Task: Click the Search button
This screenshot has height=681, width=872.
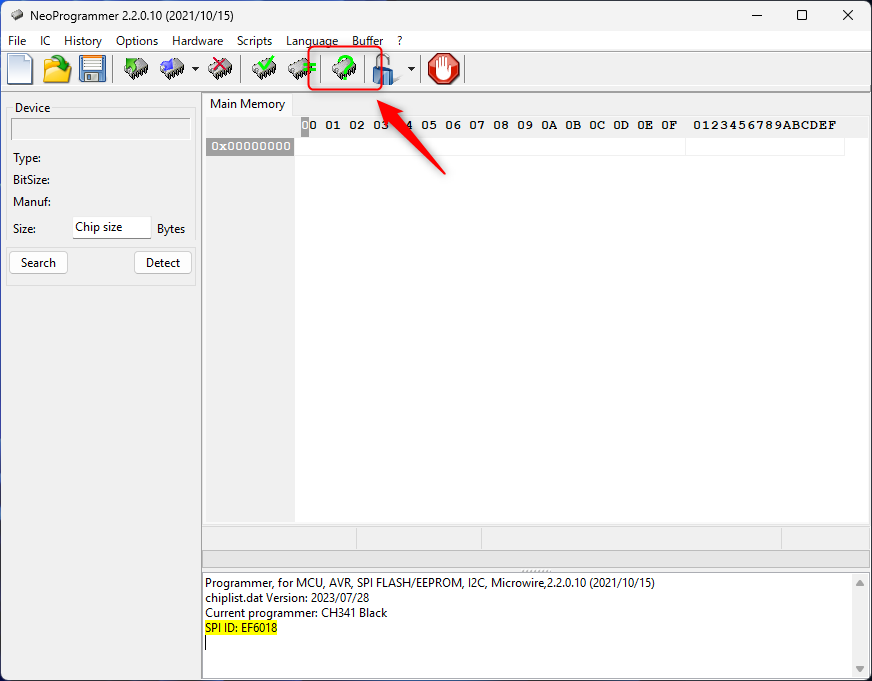Action: coord(38,263)
